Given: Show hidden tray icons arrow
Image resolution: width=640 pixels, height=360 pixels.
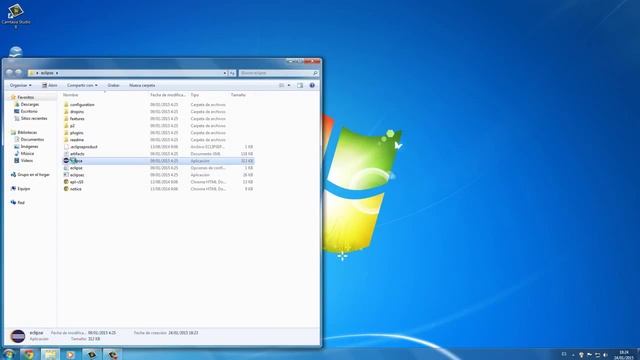Looking at the screenshot, I should pyautogui.click(x=573, y=355).
